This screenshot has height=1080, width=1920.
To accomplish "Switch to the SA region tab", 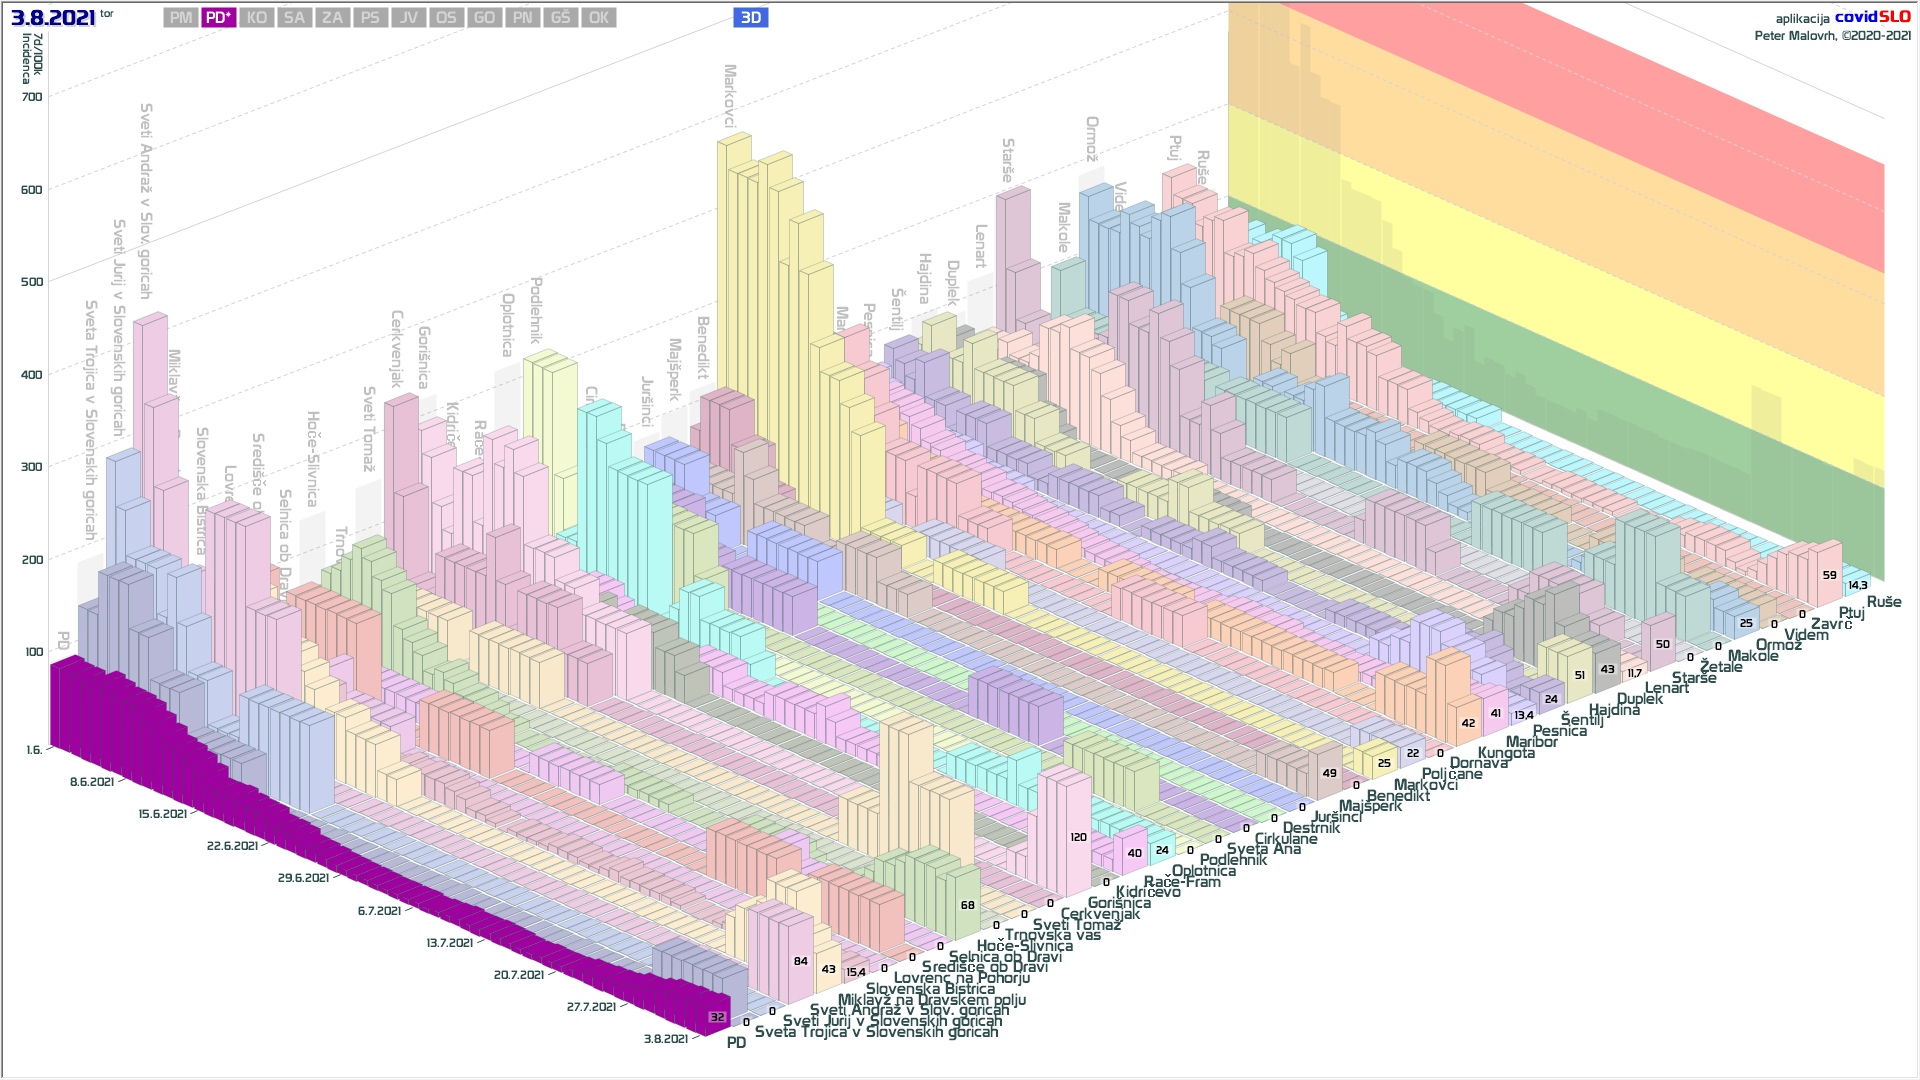I will click(x=295, y=18).
